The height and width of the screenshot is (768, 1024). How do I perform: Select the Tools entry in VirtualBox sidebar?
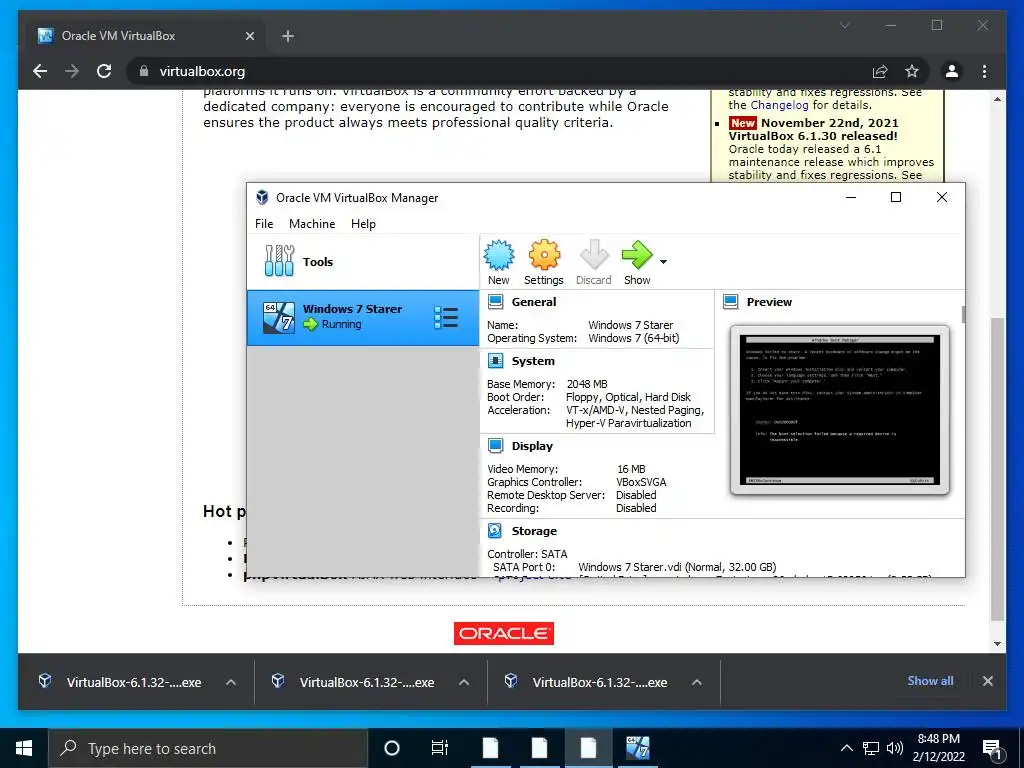pos(362,262)
